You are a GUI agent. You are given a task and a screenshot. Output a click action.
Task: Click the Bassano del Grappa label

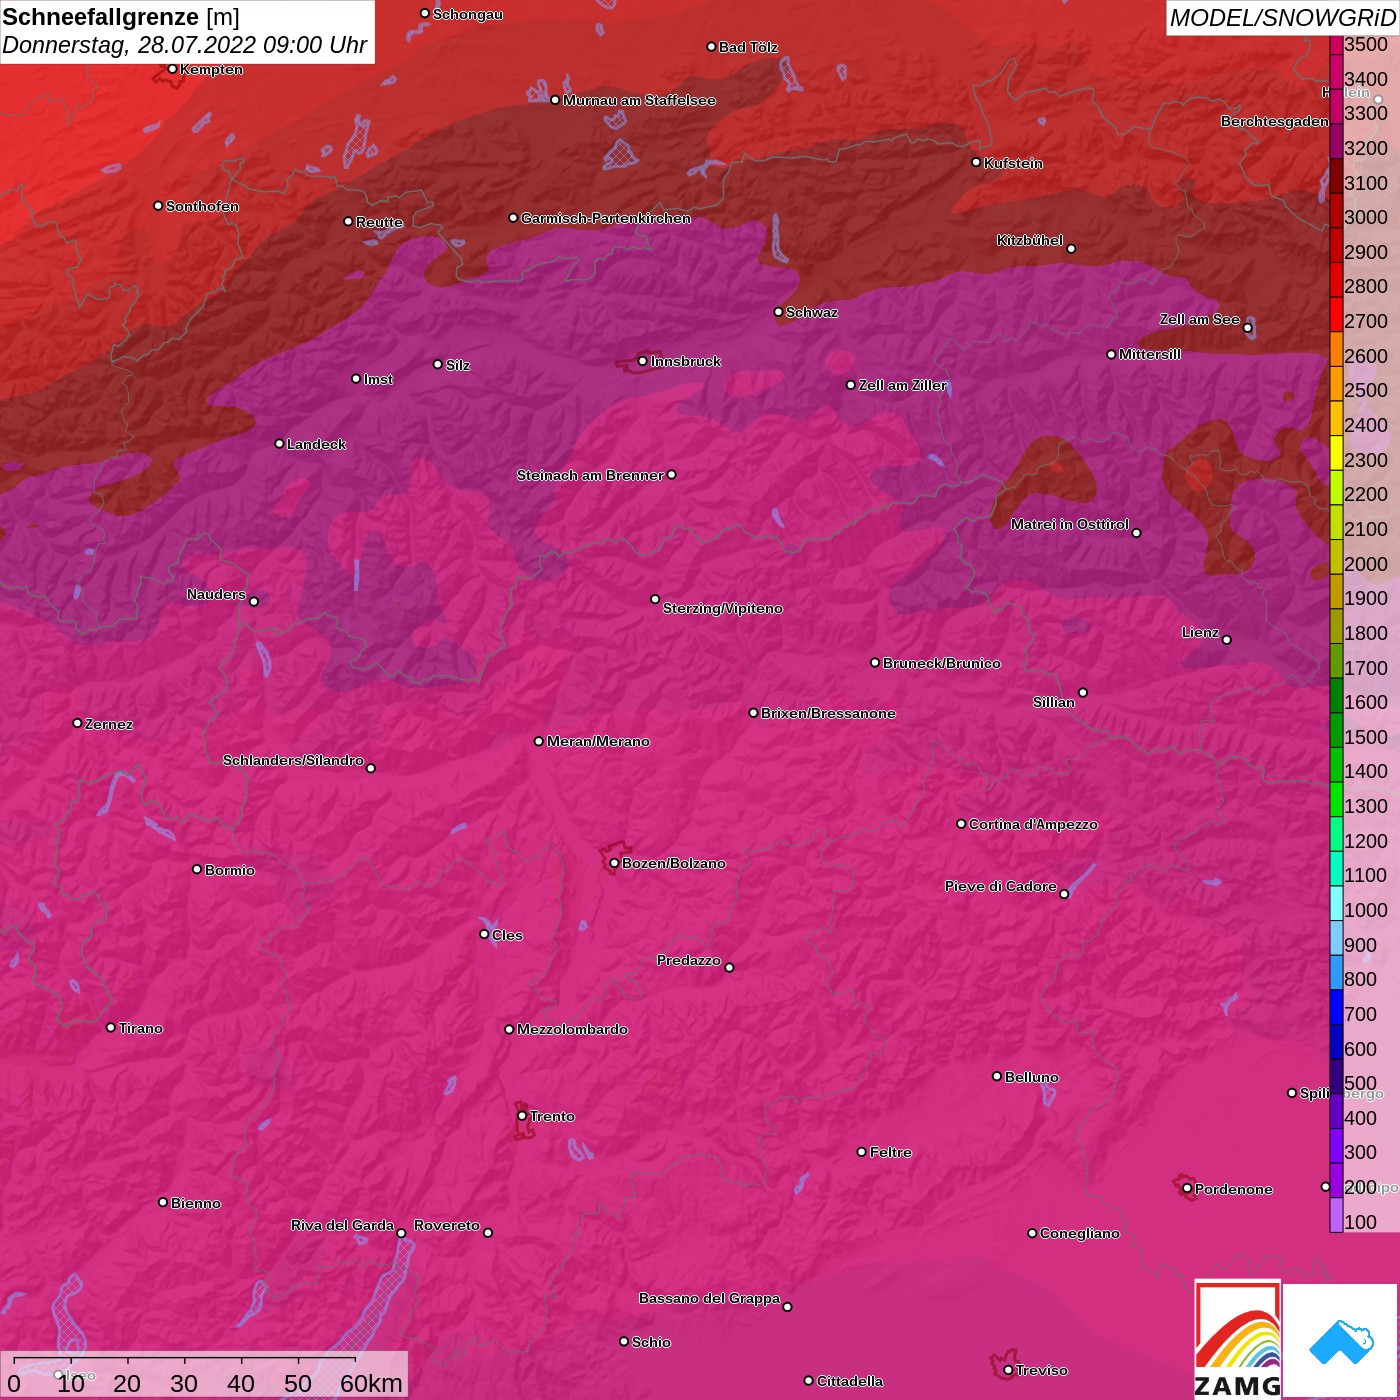coord(709,1298)
